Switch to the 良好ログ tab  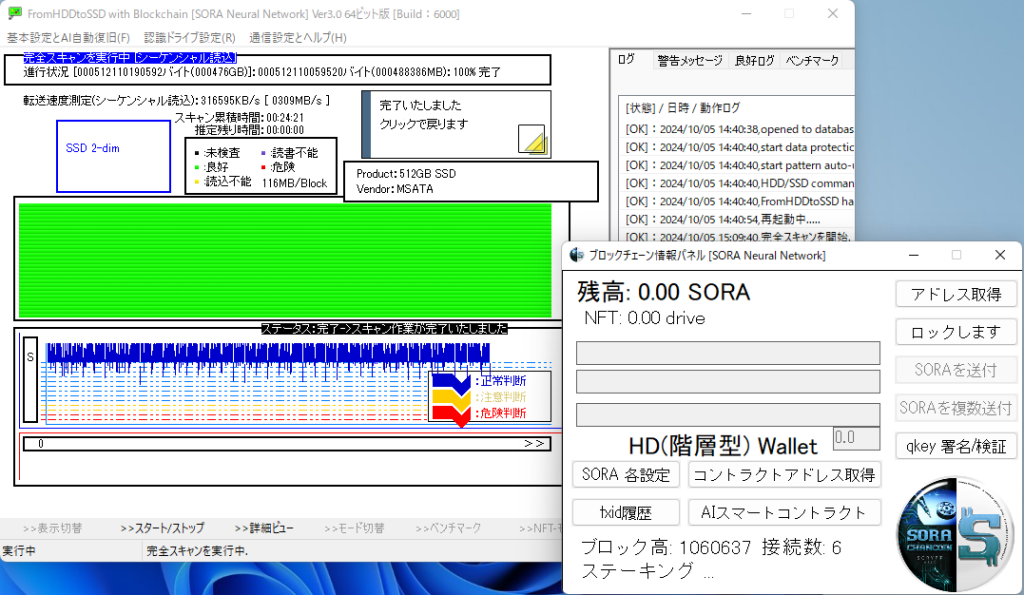(754, 61)
